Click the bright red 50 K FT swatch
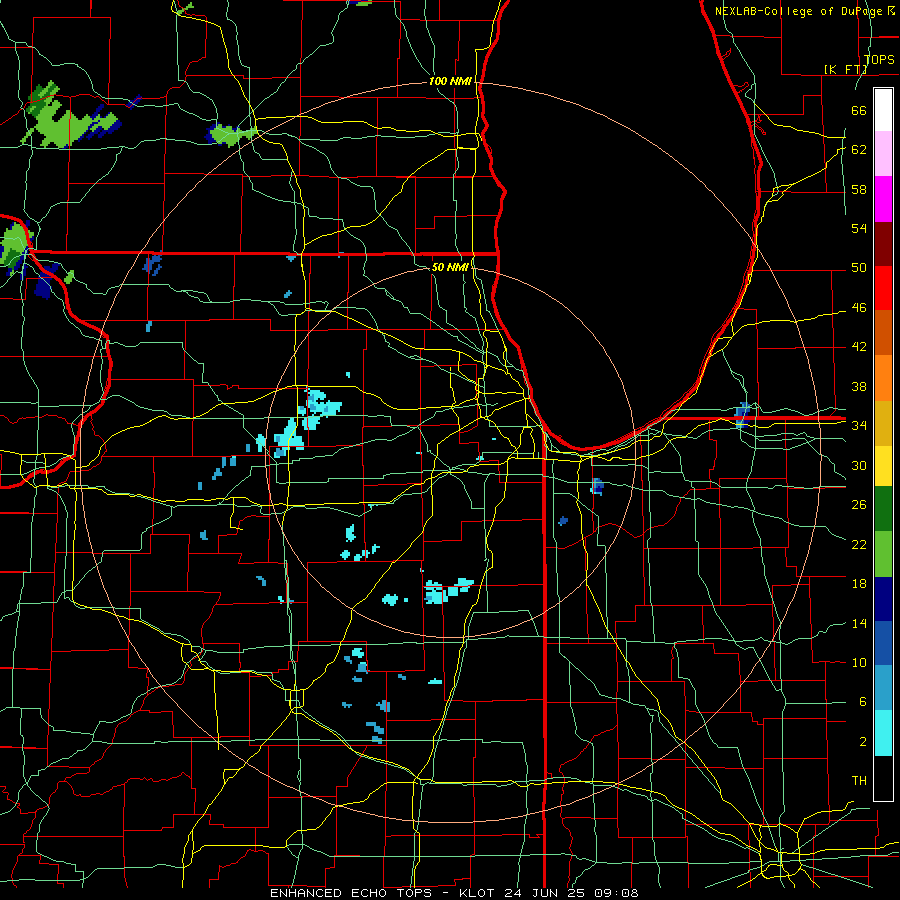This screenshot has height=900, width=900. [883, 288]
